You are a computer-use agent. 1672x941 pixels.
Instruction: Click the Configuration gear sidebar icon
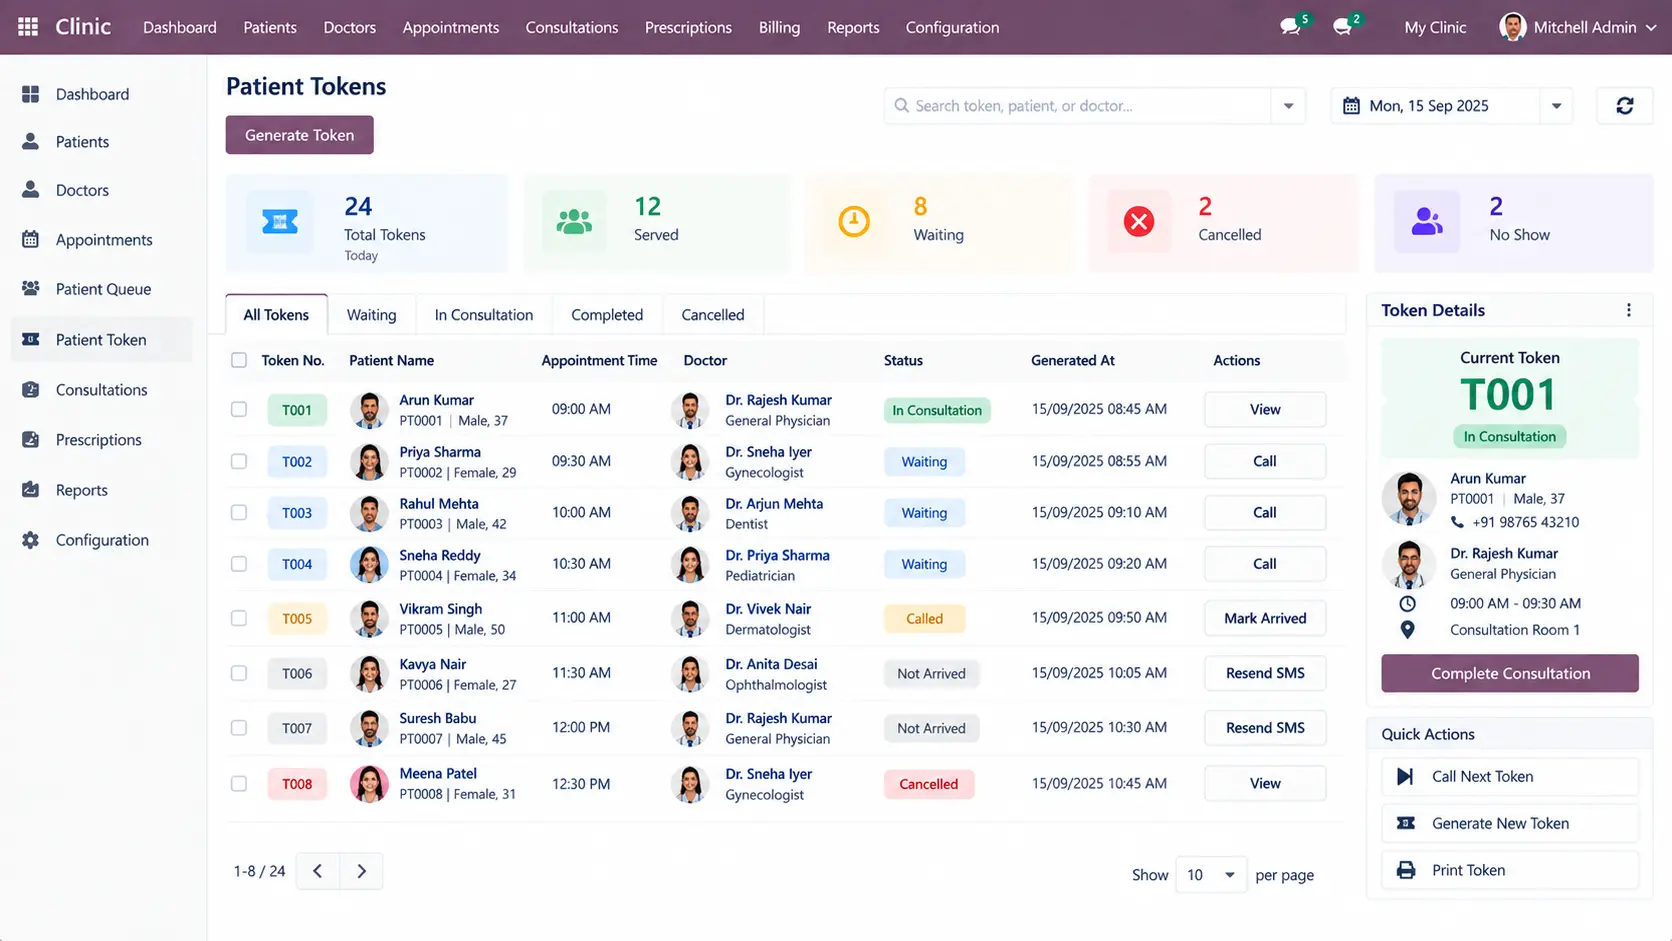(31, 540)
